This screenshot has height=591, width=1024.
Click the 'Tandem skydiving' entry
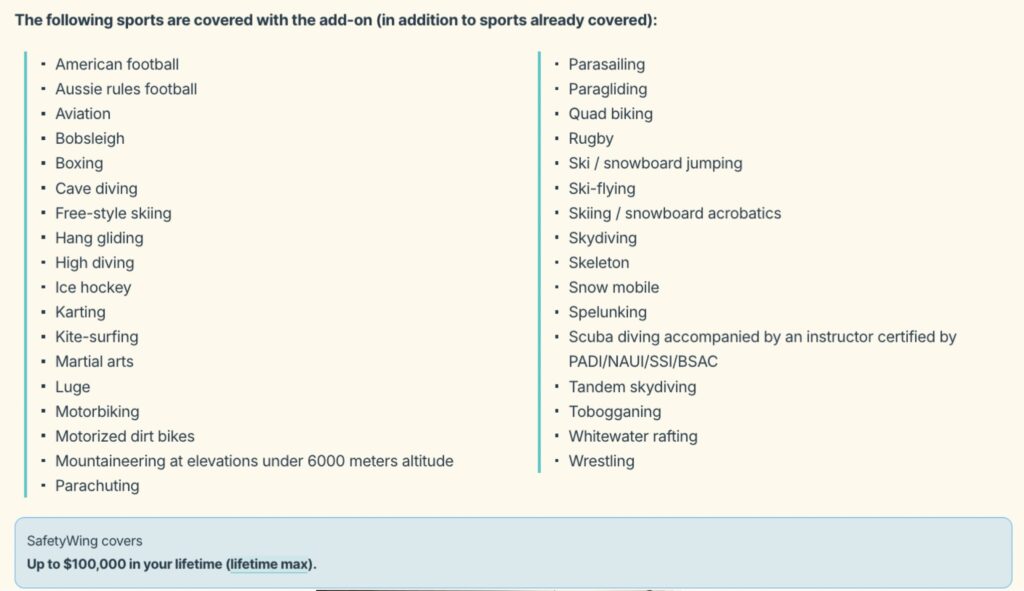point(632,387)
